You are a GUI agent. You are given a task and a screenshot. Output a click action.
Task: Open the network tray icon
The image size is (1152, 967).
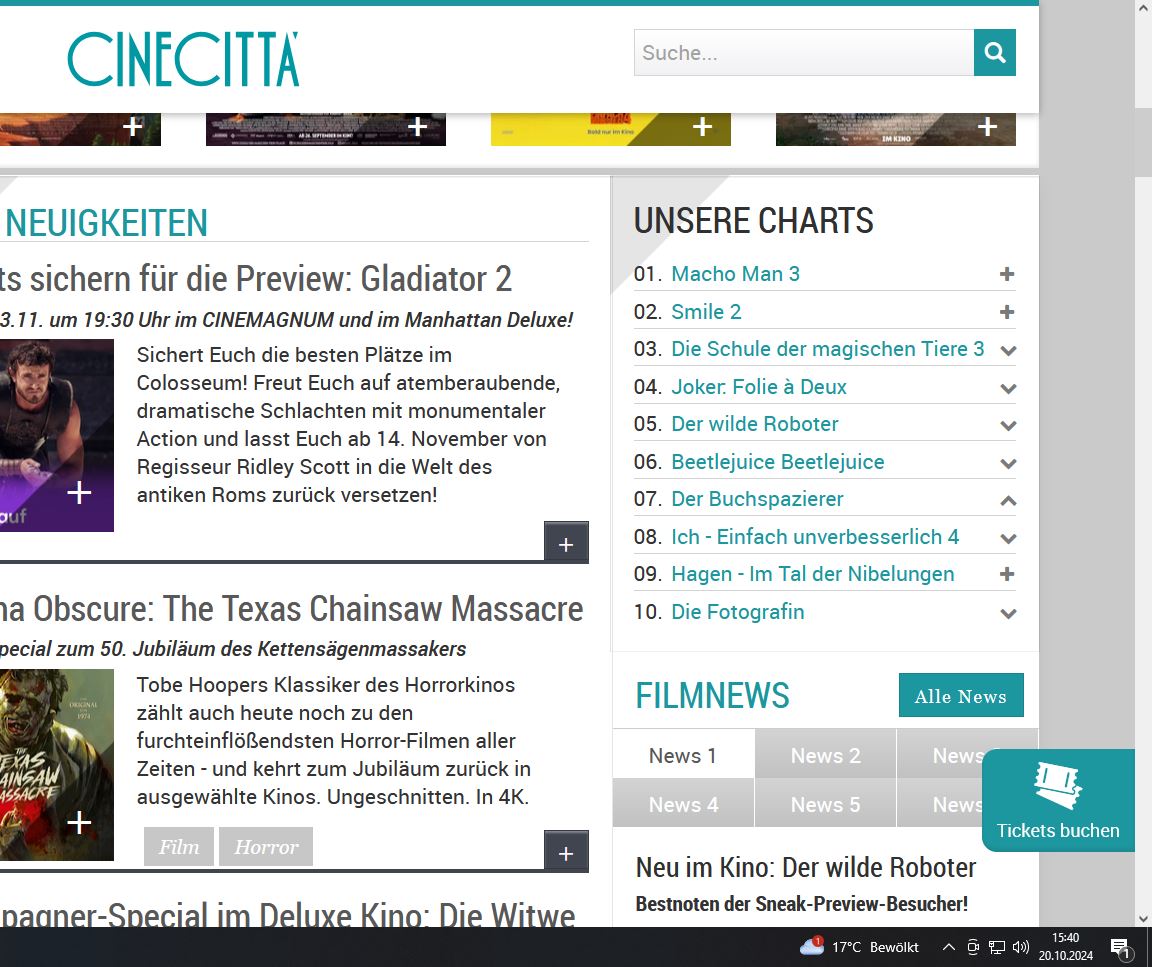pos(996,946)
